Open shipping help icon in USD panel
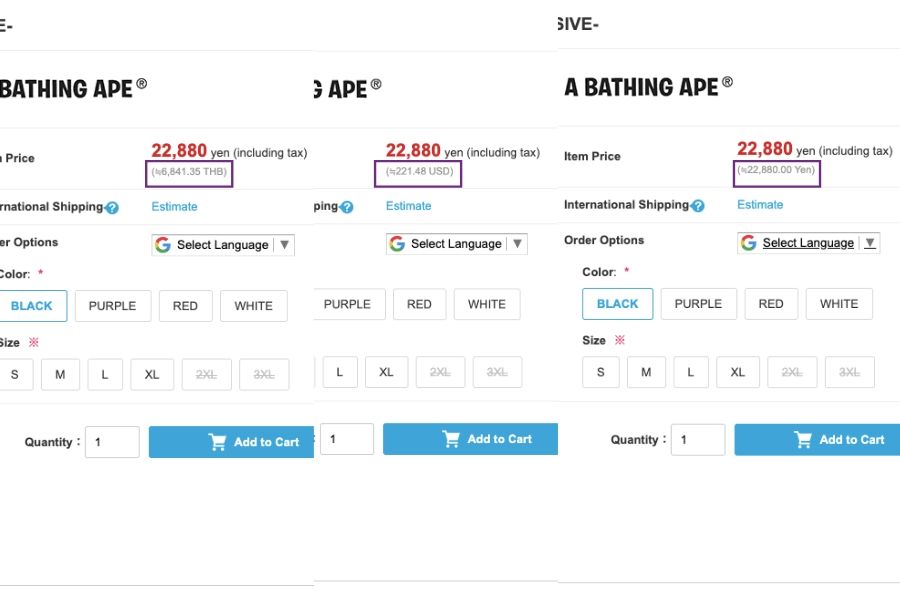The height and width of the screenshot is (600, 900). pos(347,207)
